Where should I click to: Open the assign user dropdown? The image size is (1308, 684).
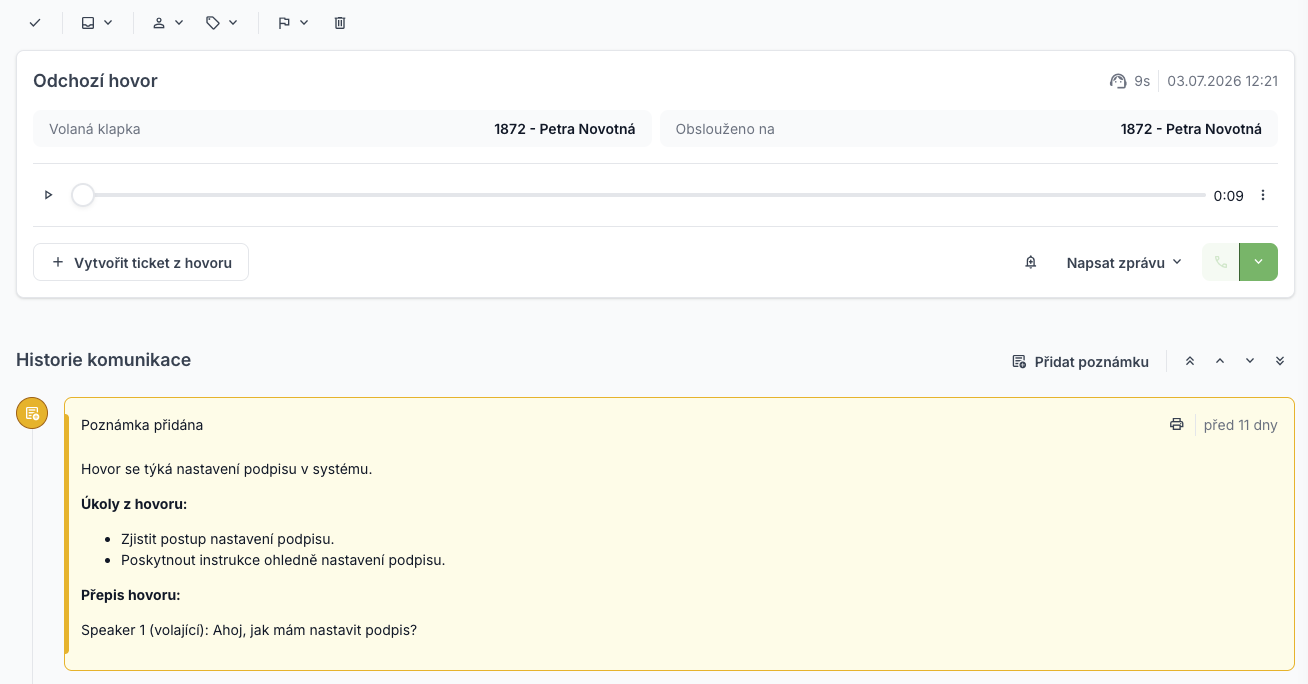pyautogui.click(x=168, y=22)
